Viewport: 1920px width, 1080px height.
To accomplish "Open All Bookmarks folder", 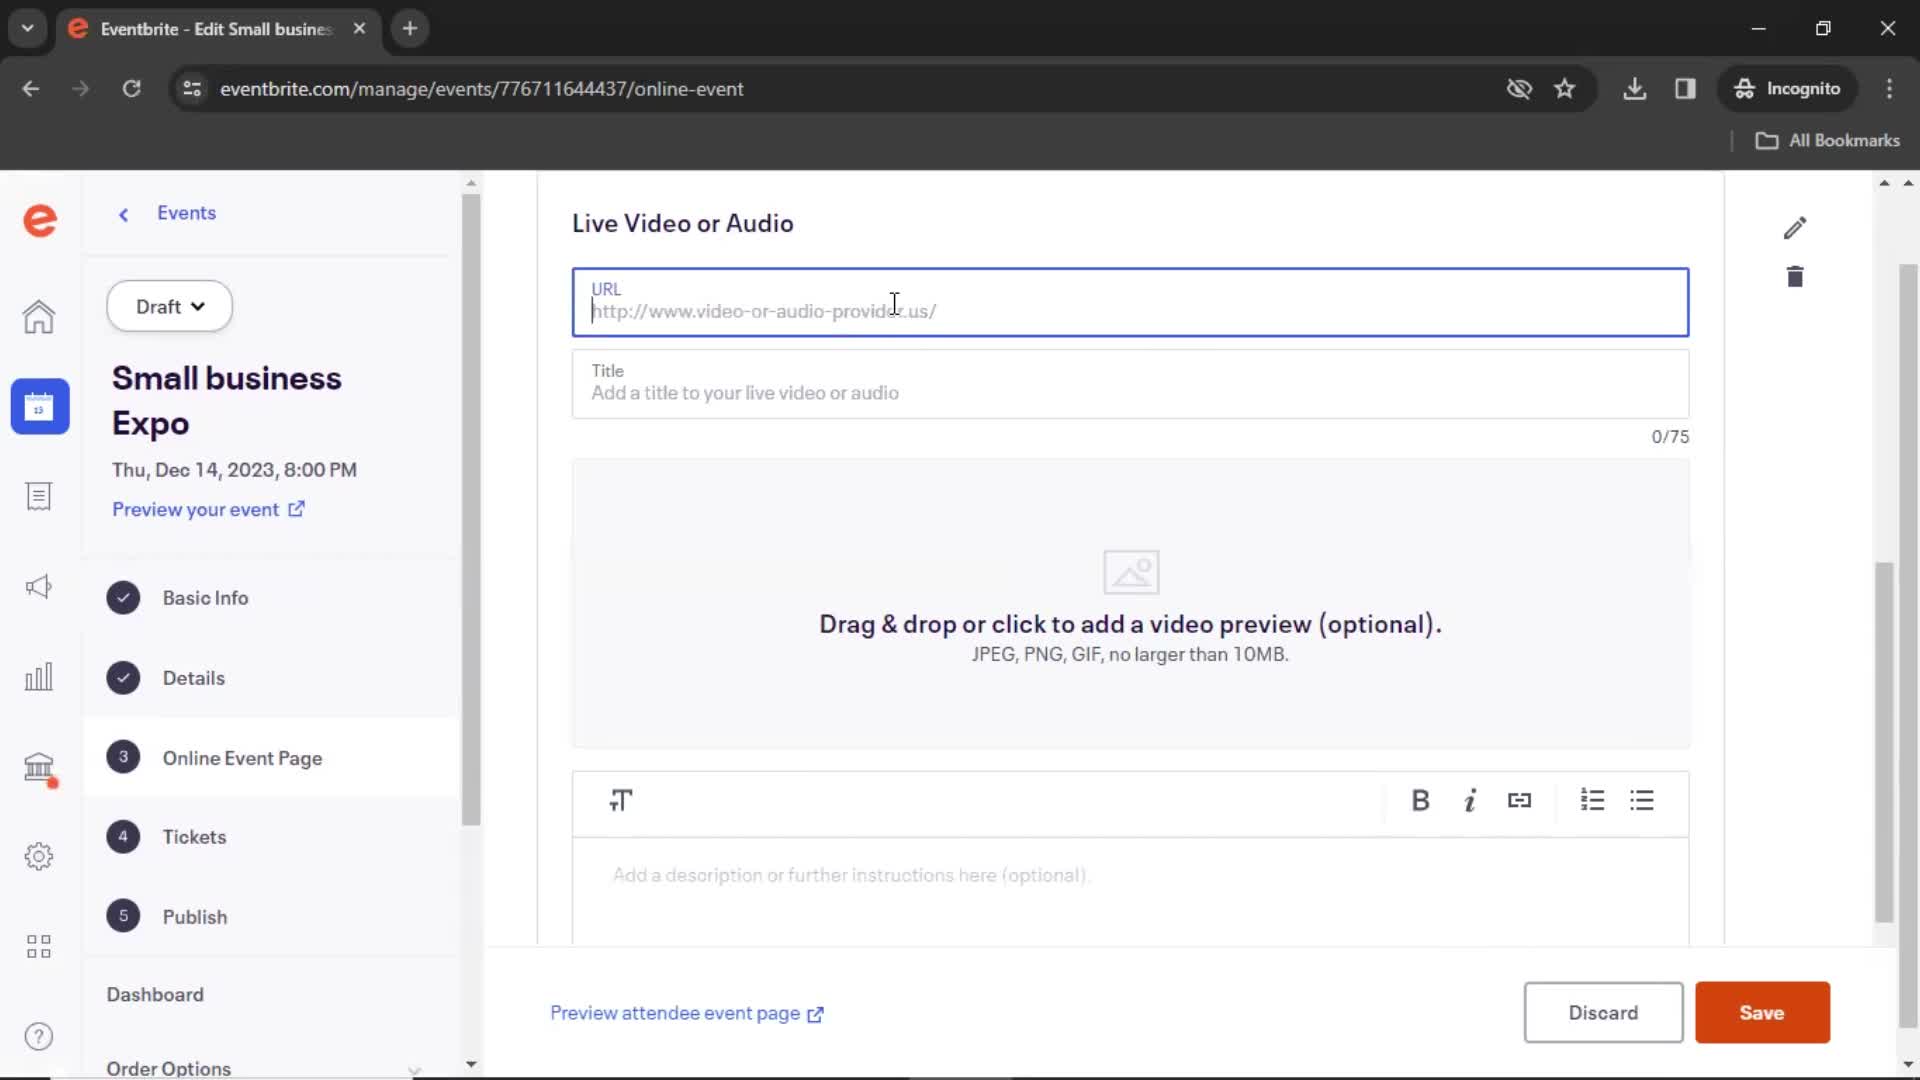I will (x=1828, y=141).
